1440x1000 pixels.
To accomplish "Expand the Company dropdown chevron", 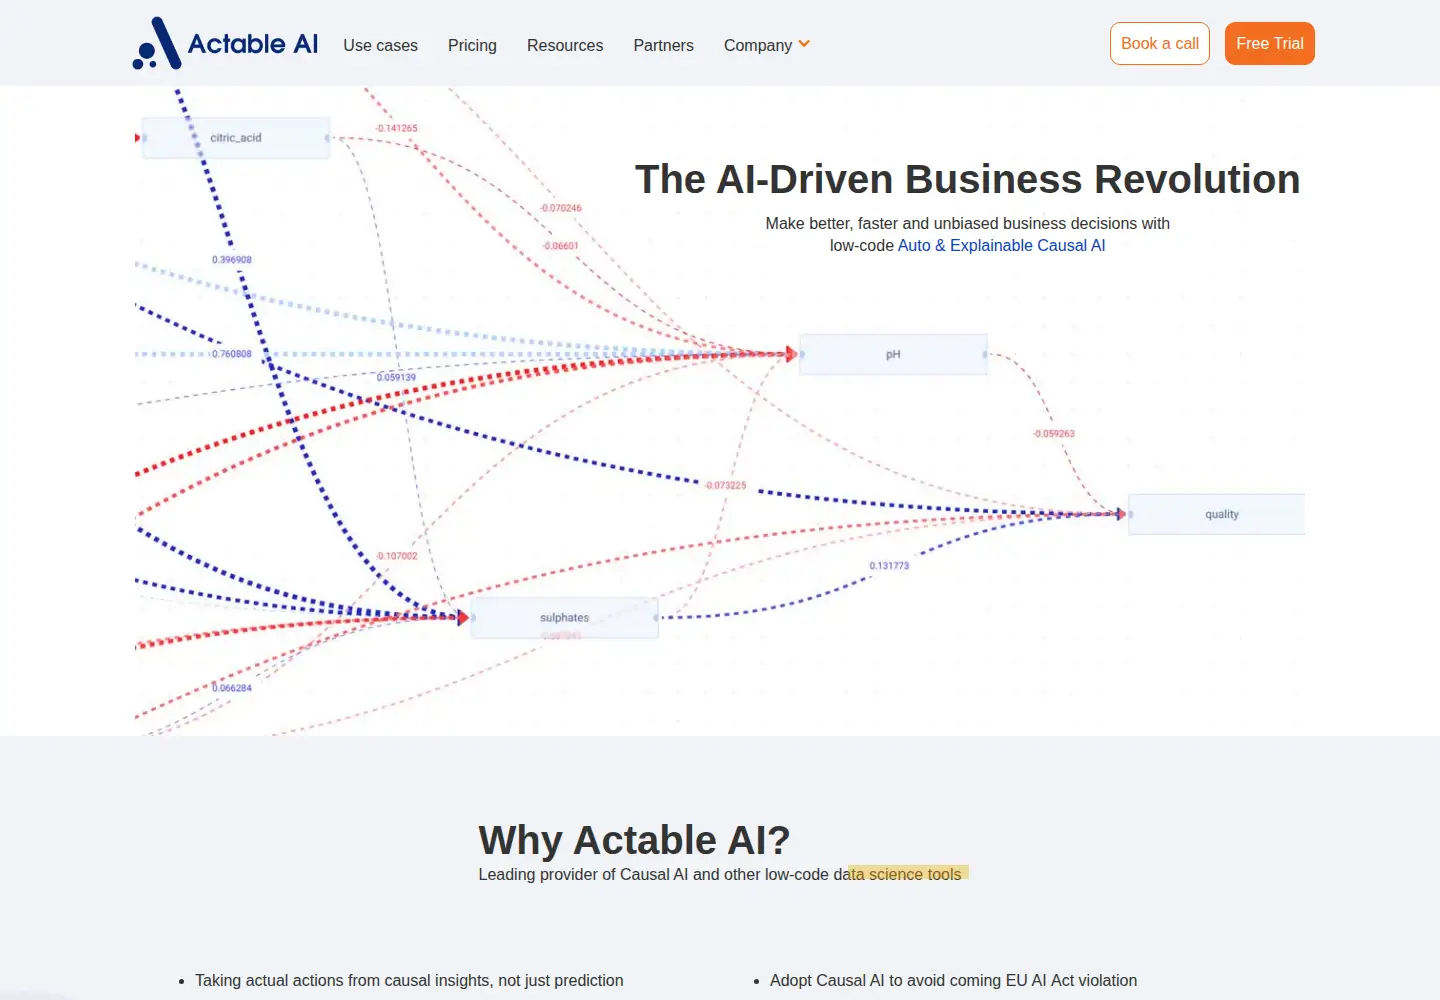I will 804,44.
